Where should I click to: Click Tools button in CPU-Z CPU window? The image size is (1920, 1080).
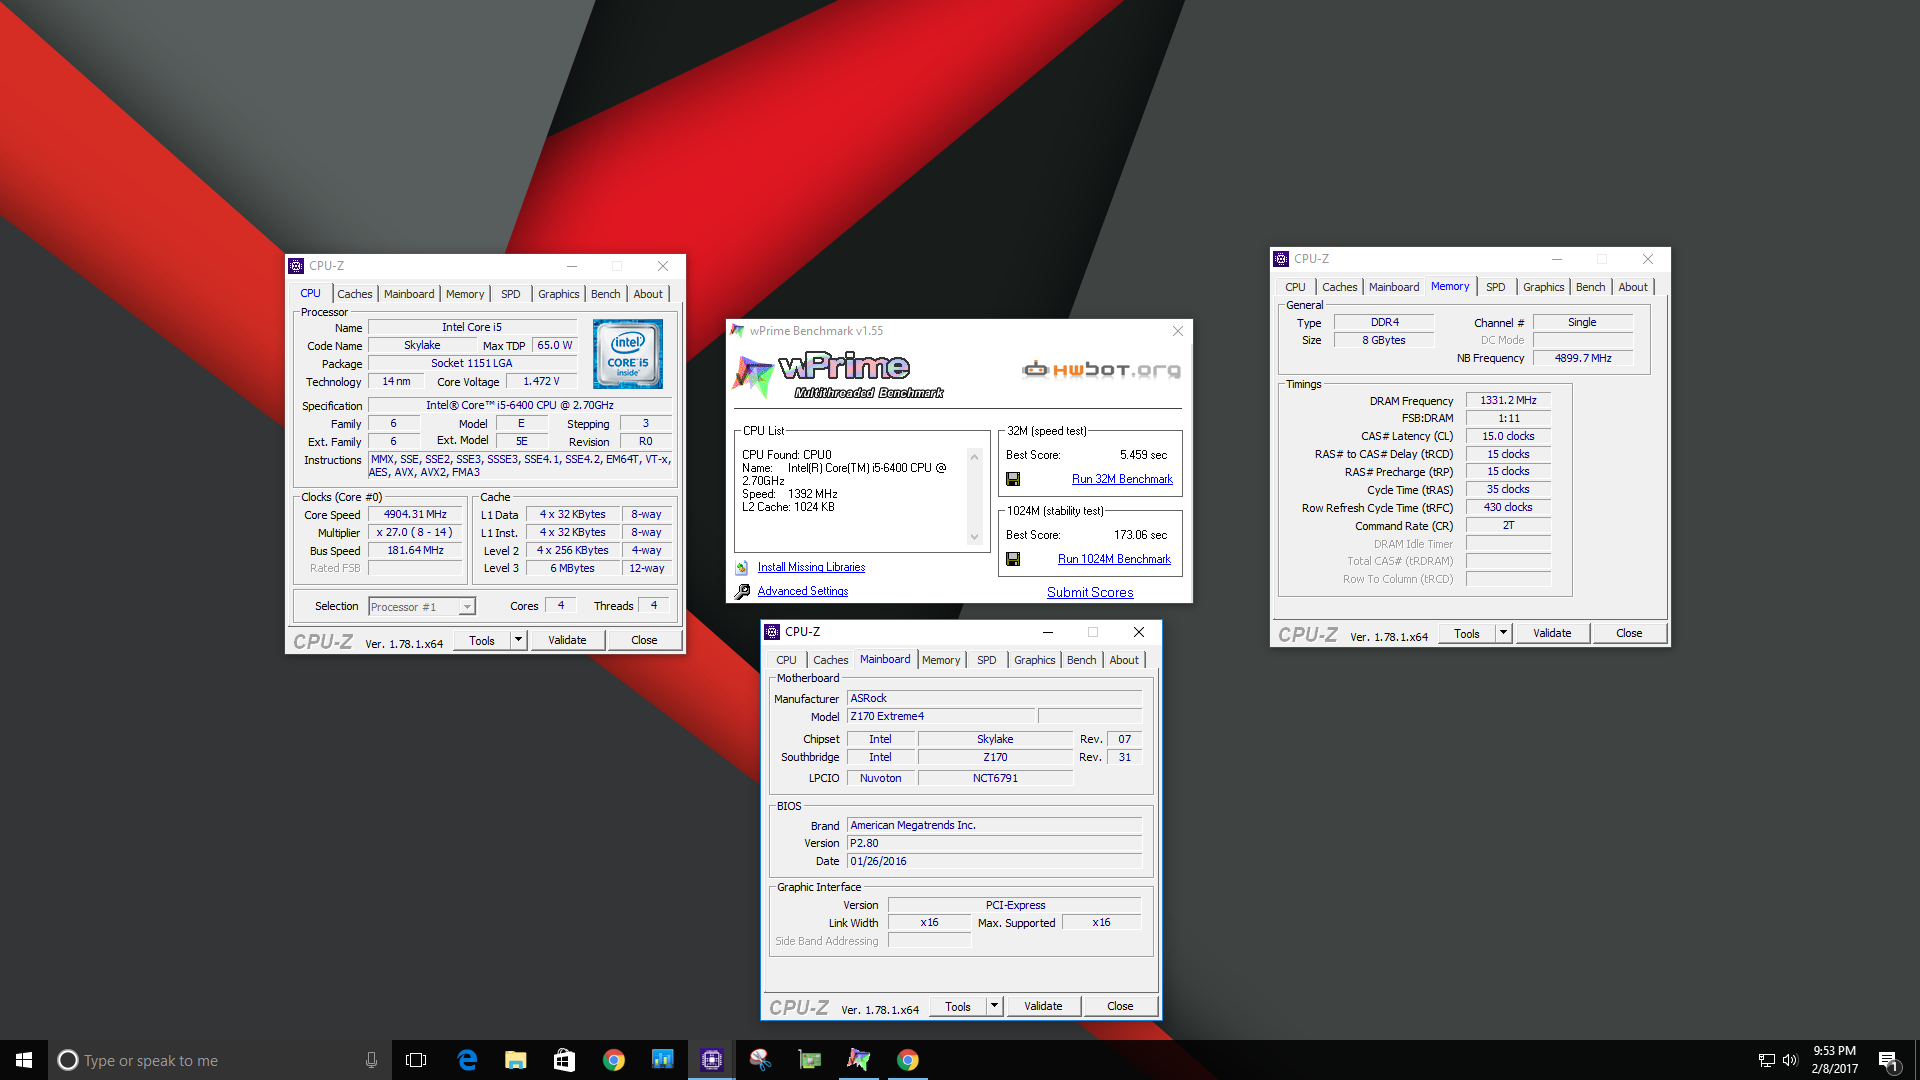[x=482, y=640]
